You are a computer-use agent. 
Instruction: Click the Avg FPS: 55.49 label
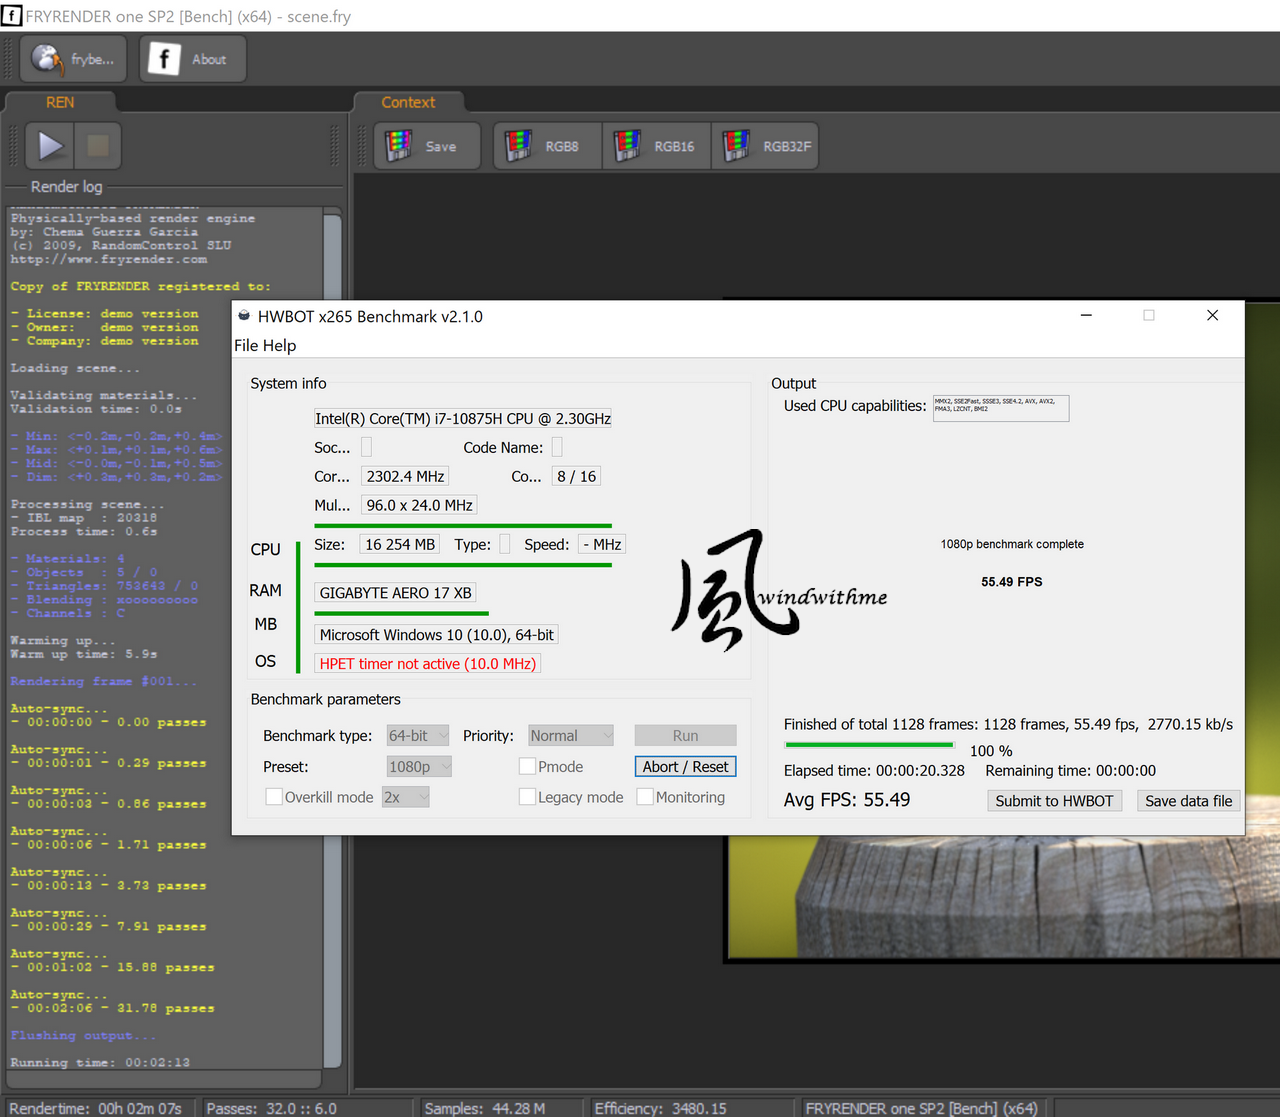[847, 800]
